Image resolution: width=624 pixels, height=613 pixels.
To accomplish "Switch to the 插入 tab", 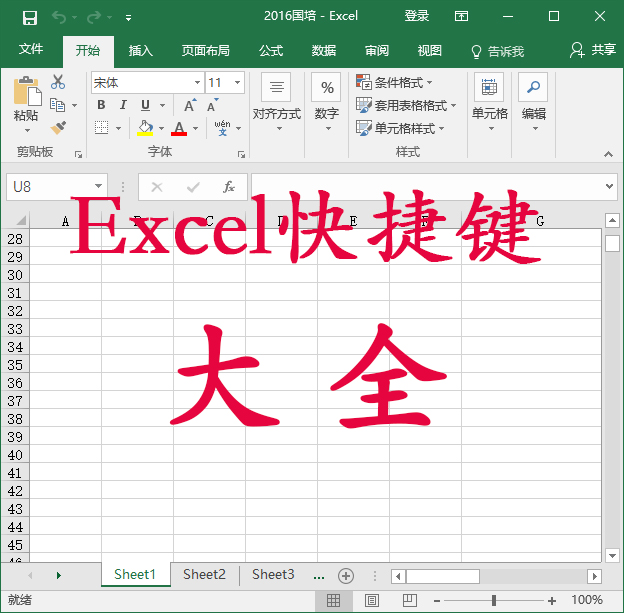I will (140, 51).
